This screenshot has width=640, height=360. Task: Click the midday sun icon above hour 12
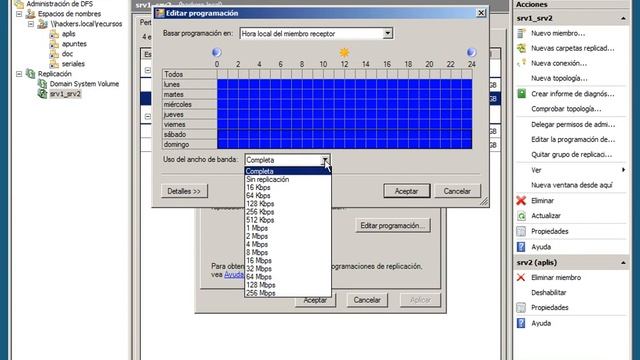coord(344,52)
